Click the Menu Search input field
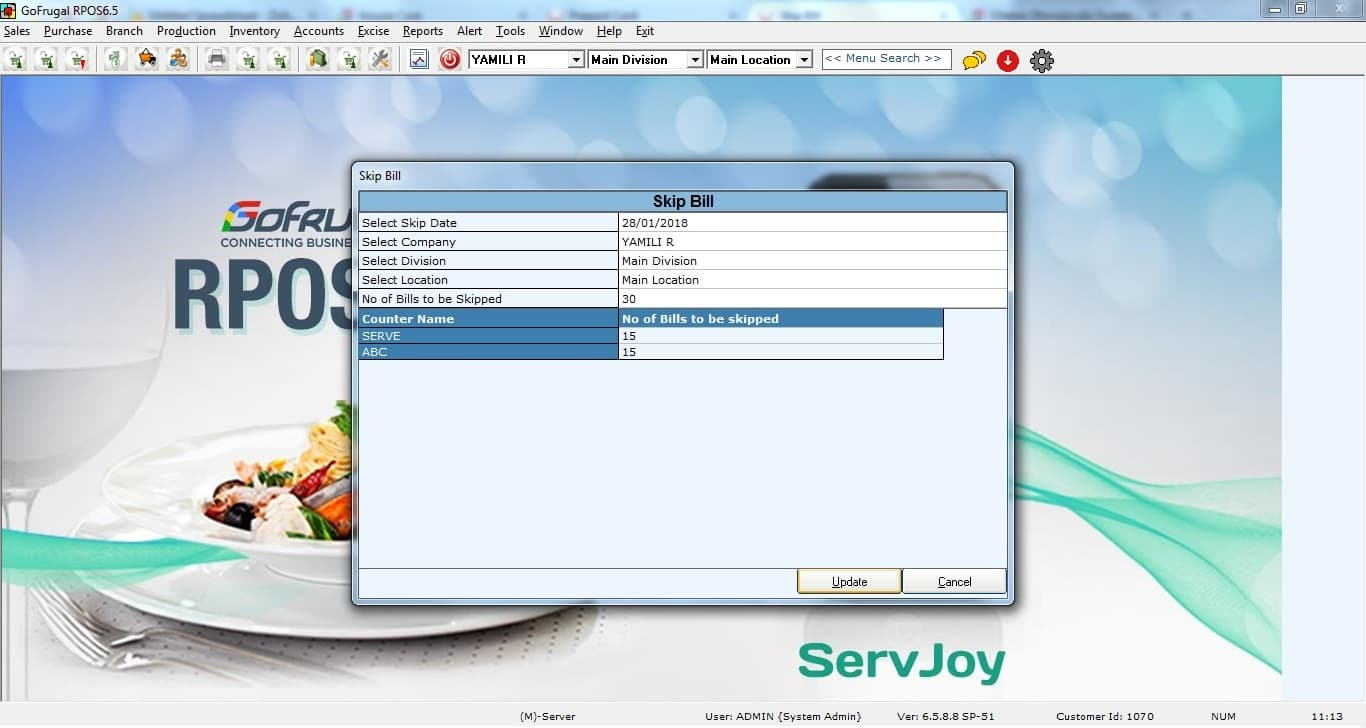Image resolution: width=1366 pixels, height=728 pixels. 887,59
